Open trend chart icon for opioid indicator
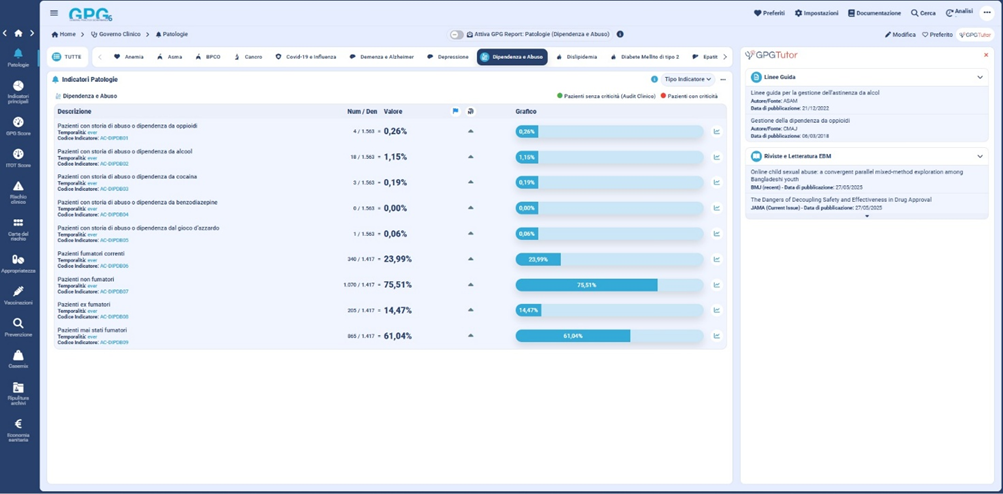This screenshot has height=494, width=1003. click(717, 131)
